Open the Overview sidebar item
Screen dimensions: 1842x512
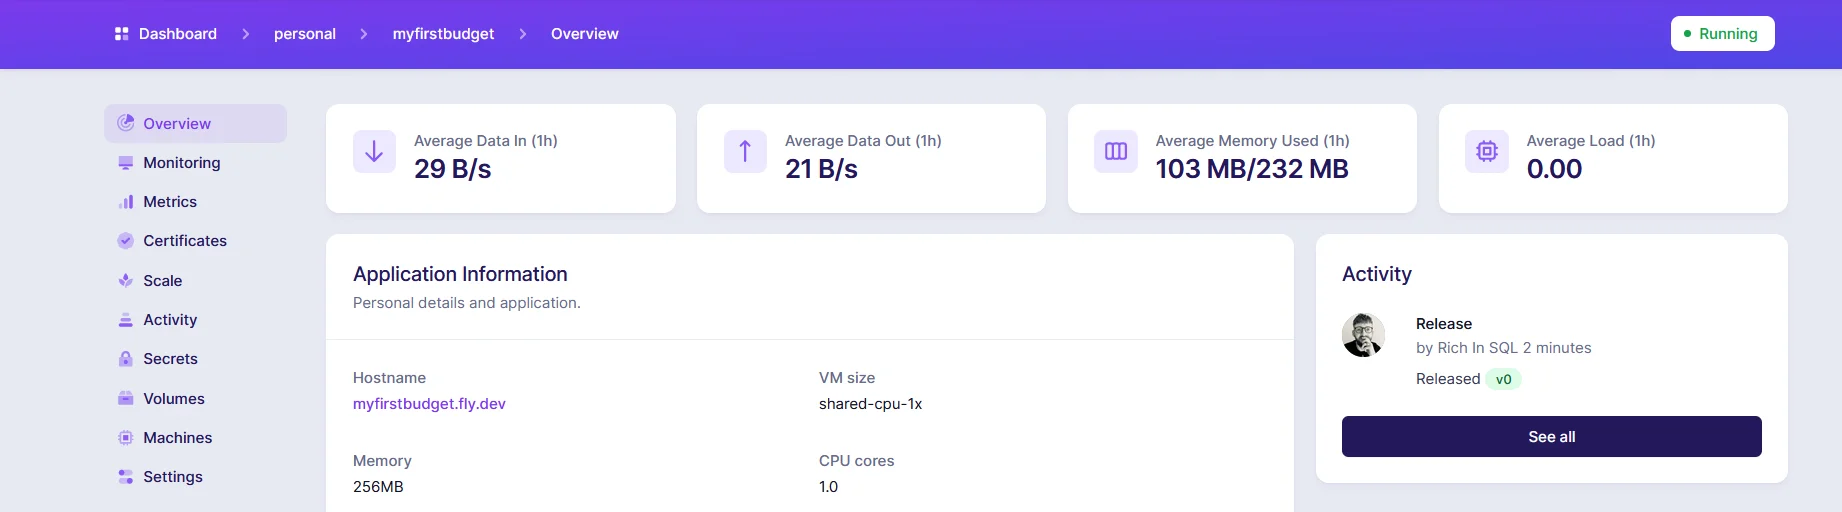click(176, 124)
